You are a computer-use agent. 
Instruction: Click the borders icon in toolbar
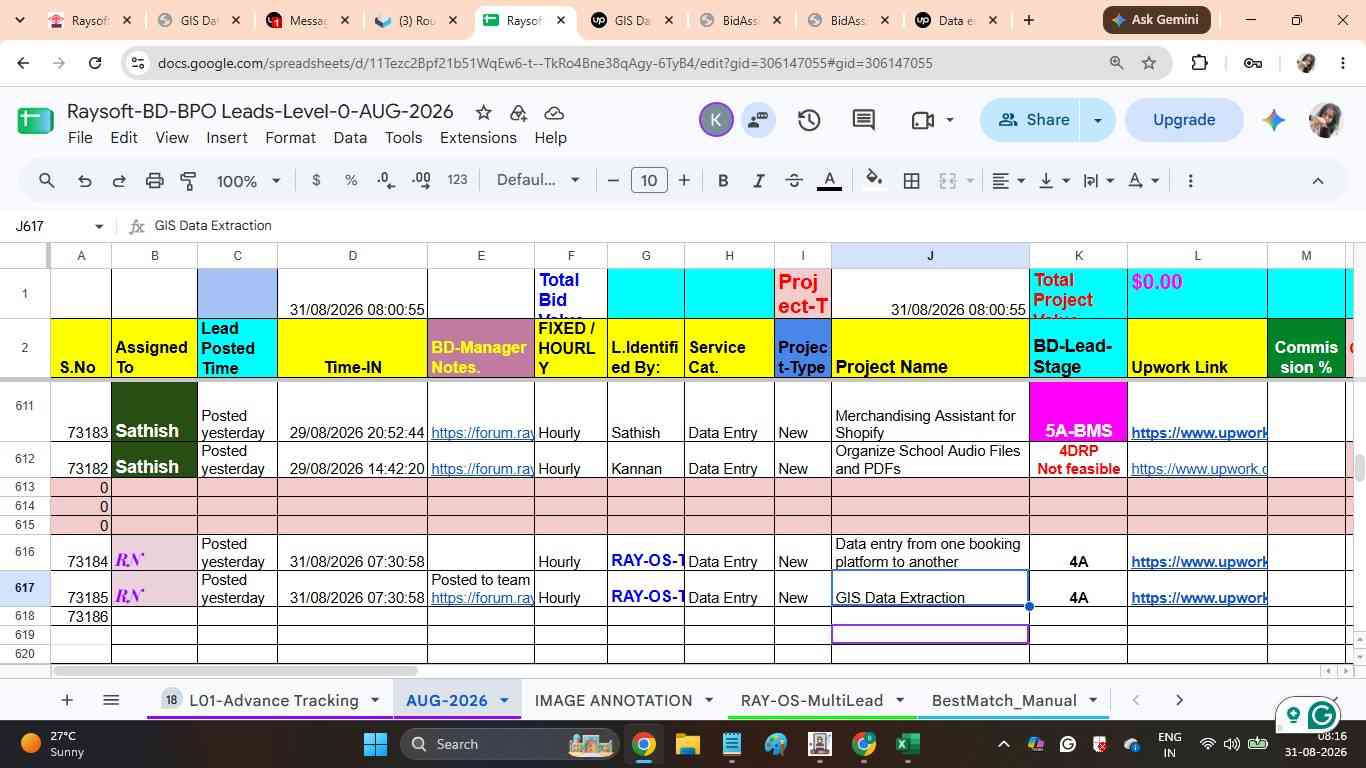point(911,181)
